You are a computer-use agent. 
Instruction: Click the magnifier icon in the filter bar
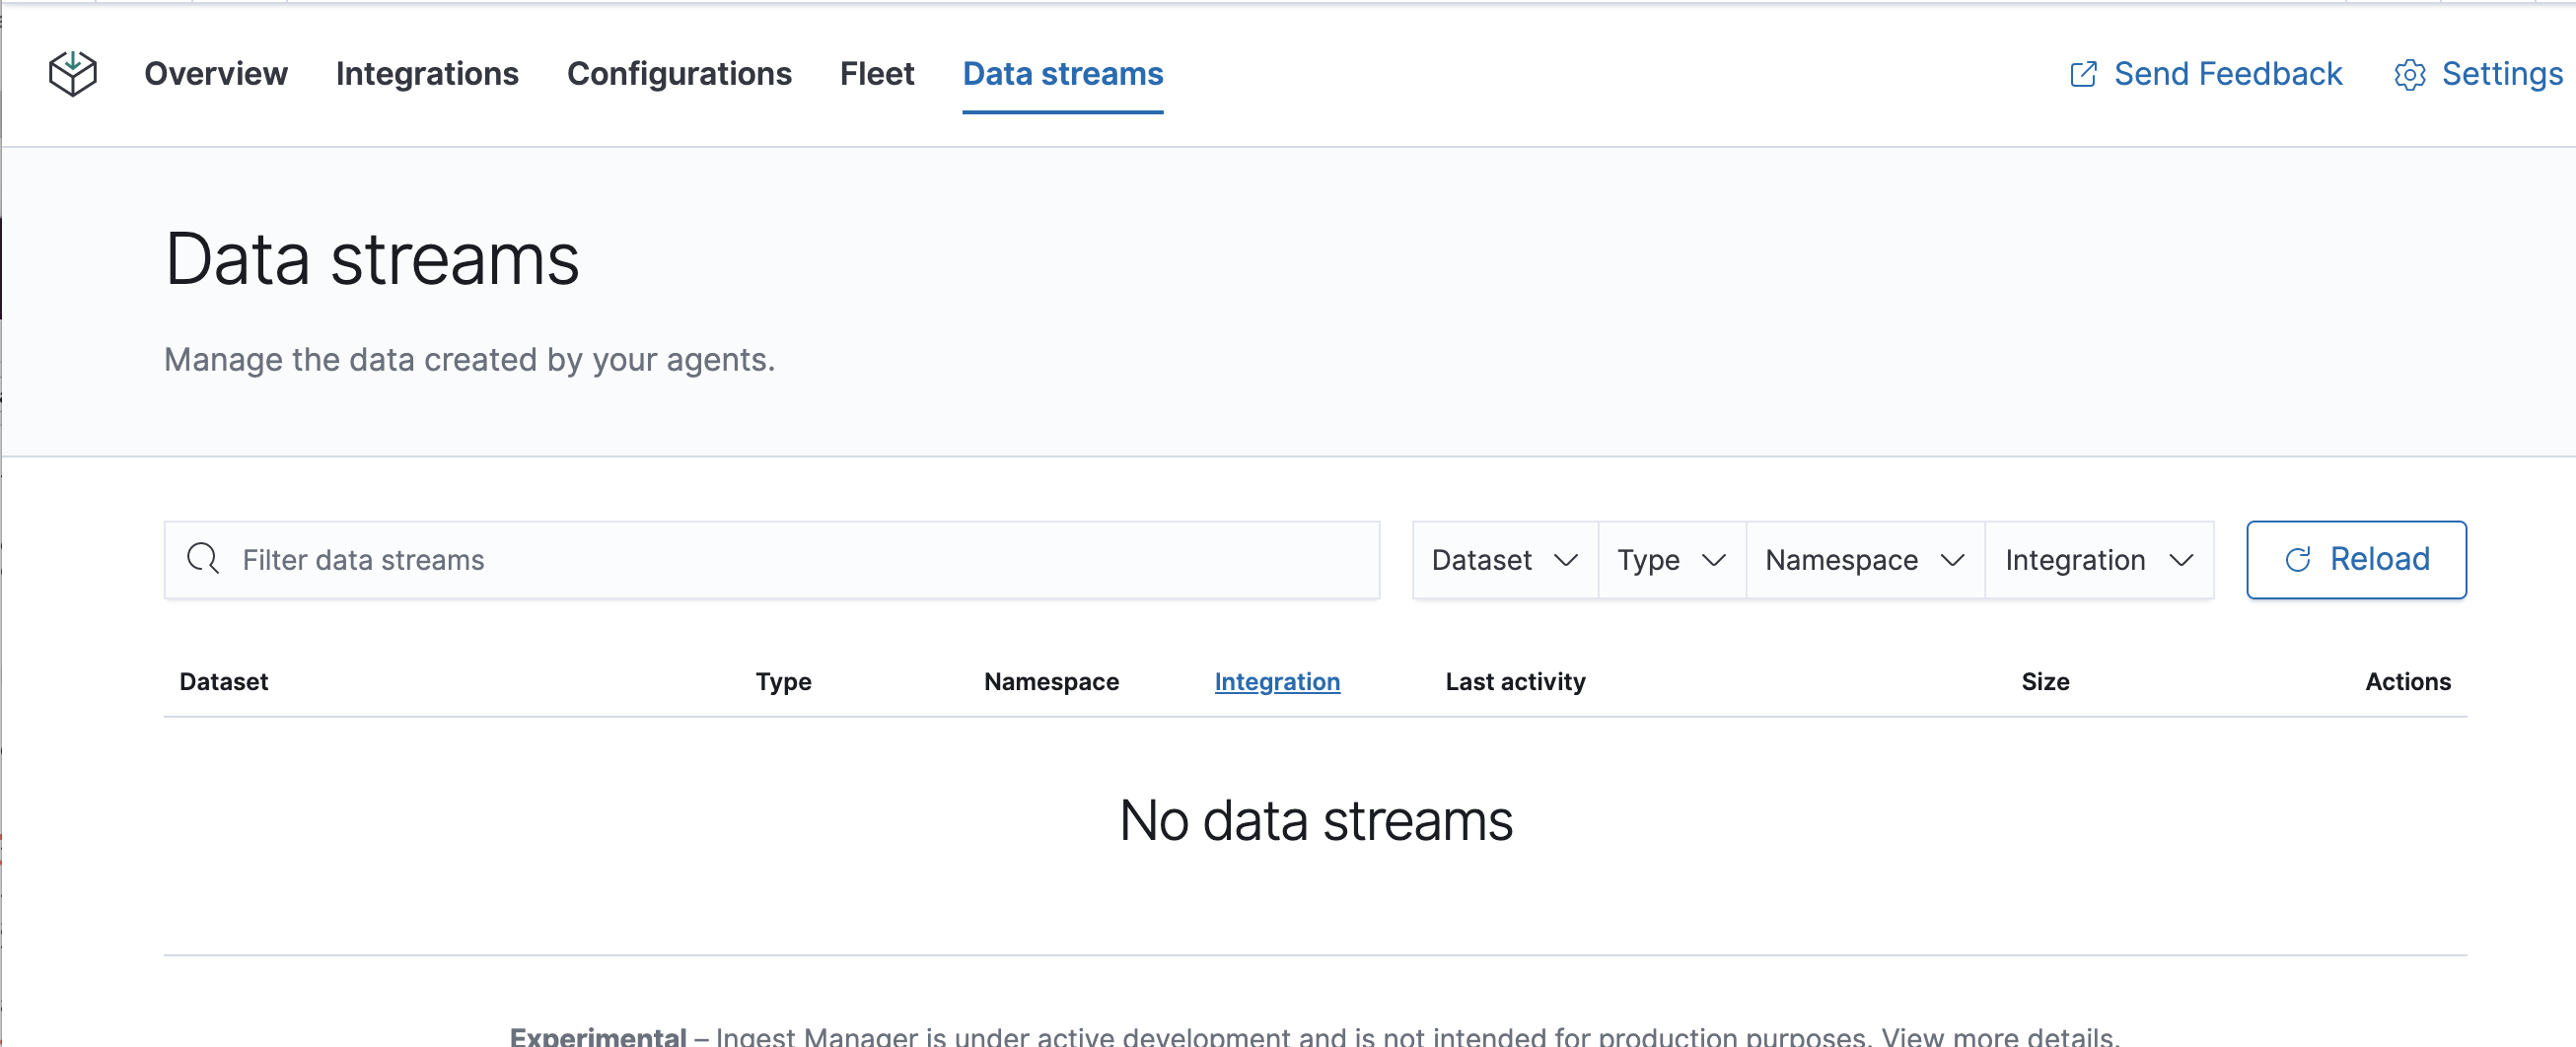202,559
